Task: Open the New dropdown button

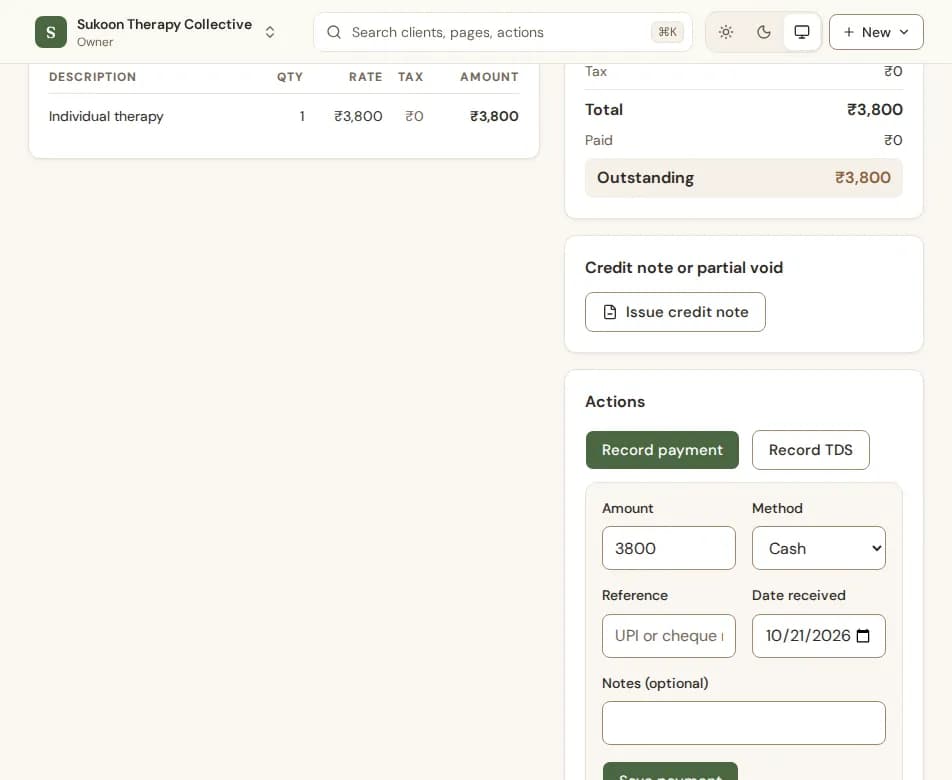Action: pos(876,32)
